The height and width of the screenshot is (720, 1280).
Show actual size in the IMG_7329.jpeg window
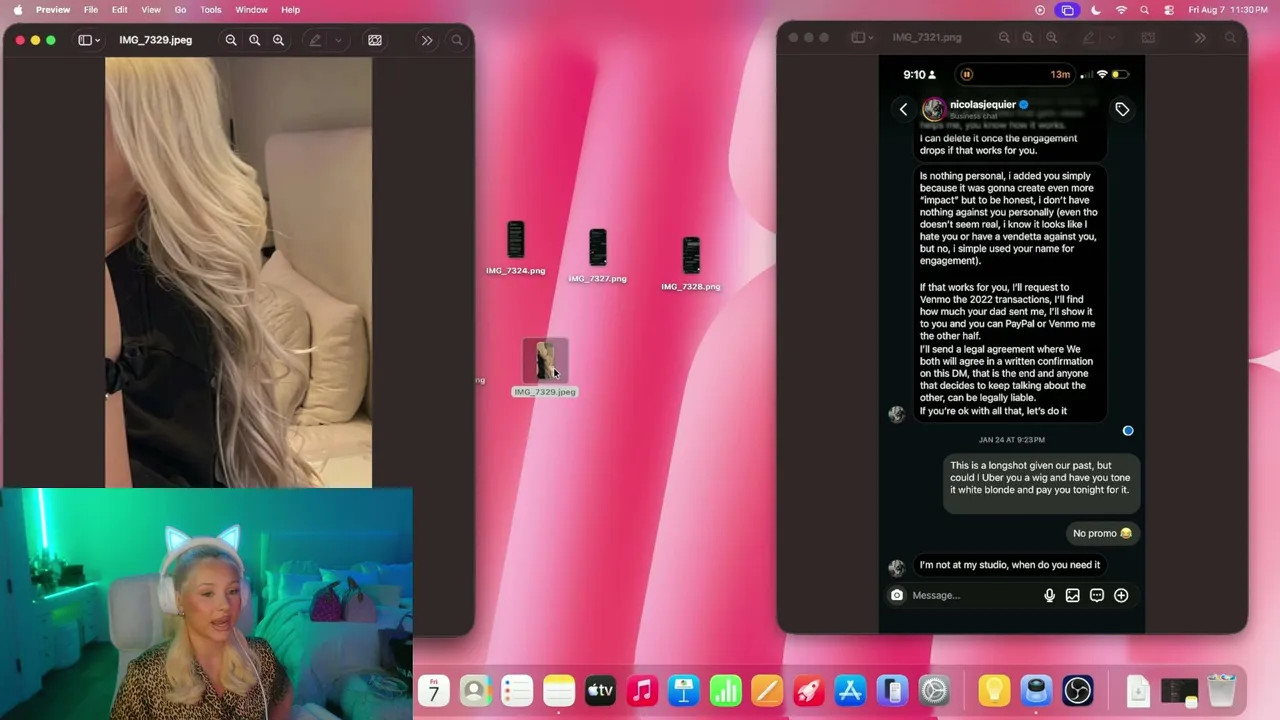[255, 40]
